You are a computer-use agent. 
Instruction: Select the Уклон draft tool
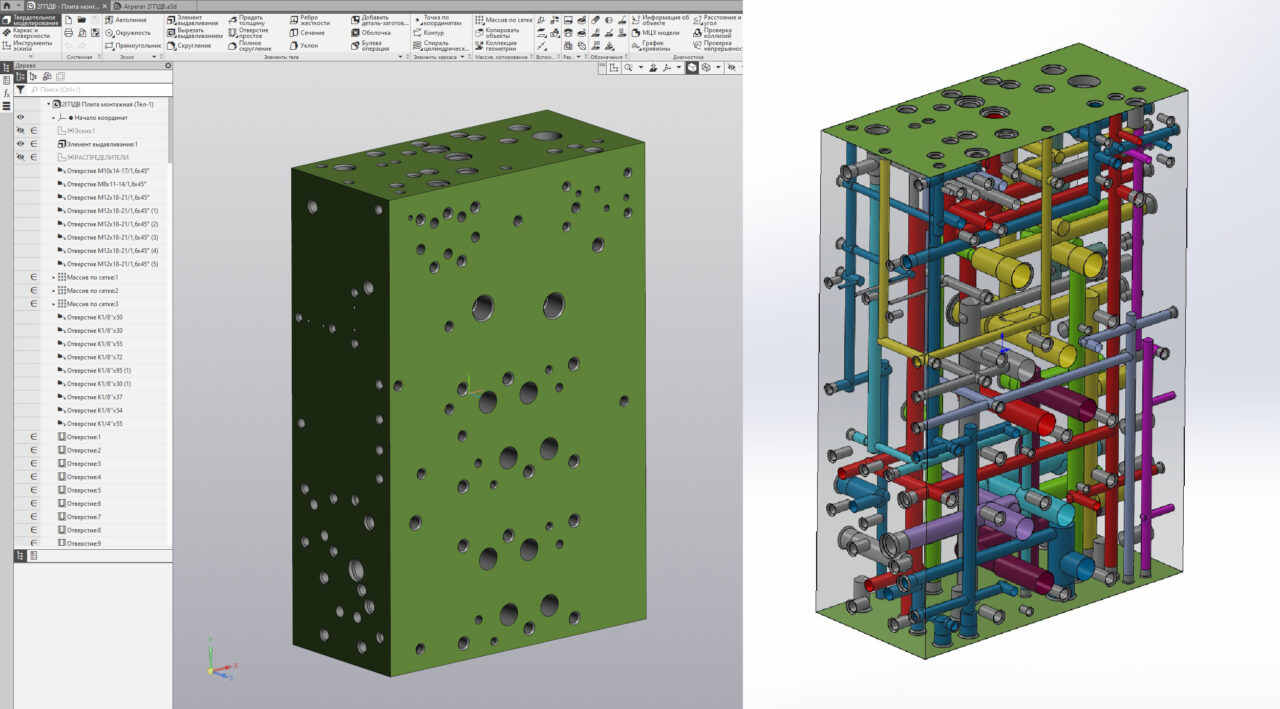click(303, 46)
